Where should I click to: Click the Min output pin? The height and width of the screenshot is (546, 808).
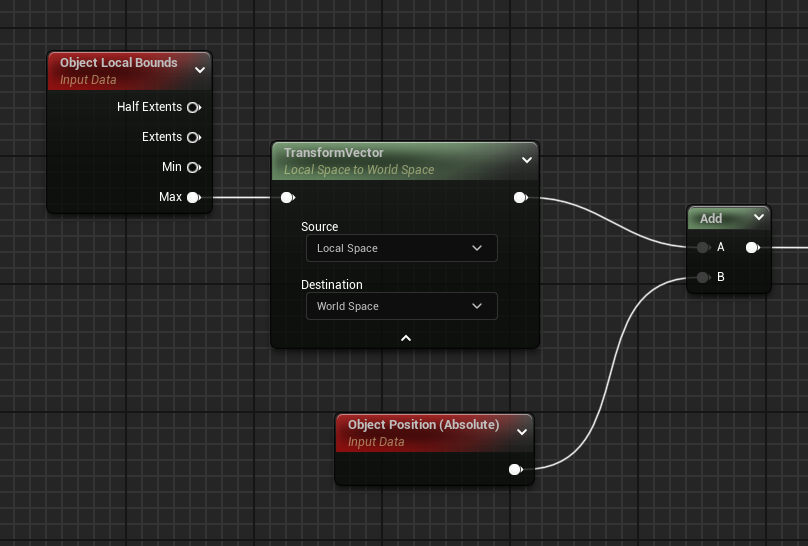click(x=194, y=167)
